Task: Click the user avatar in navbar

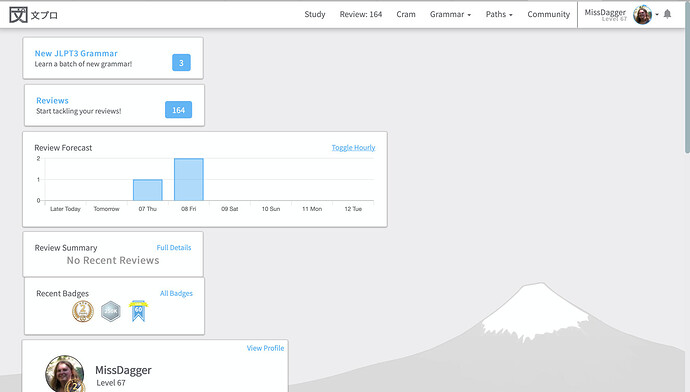Action: point(642,15)
